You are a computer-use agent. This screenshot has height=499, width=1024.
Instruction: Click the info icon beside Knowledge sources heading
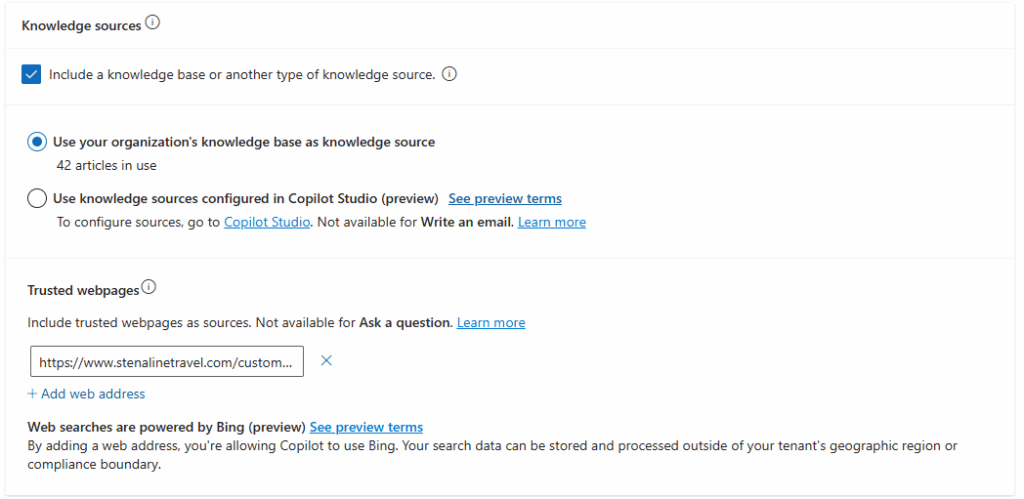pyautogui.click(x=152, y=24)
